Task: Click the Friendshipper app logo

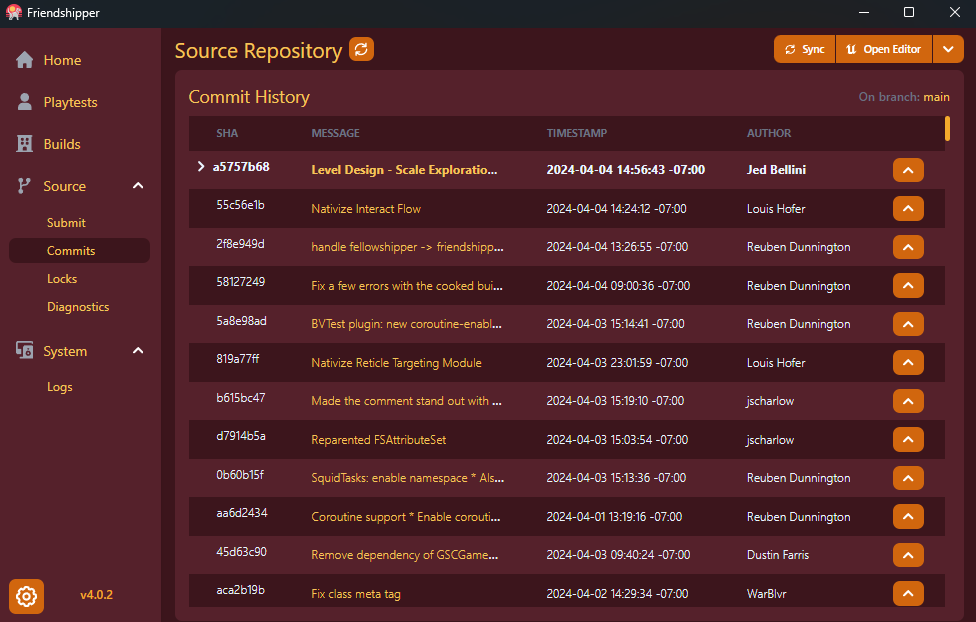Action: point(14,12)
